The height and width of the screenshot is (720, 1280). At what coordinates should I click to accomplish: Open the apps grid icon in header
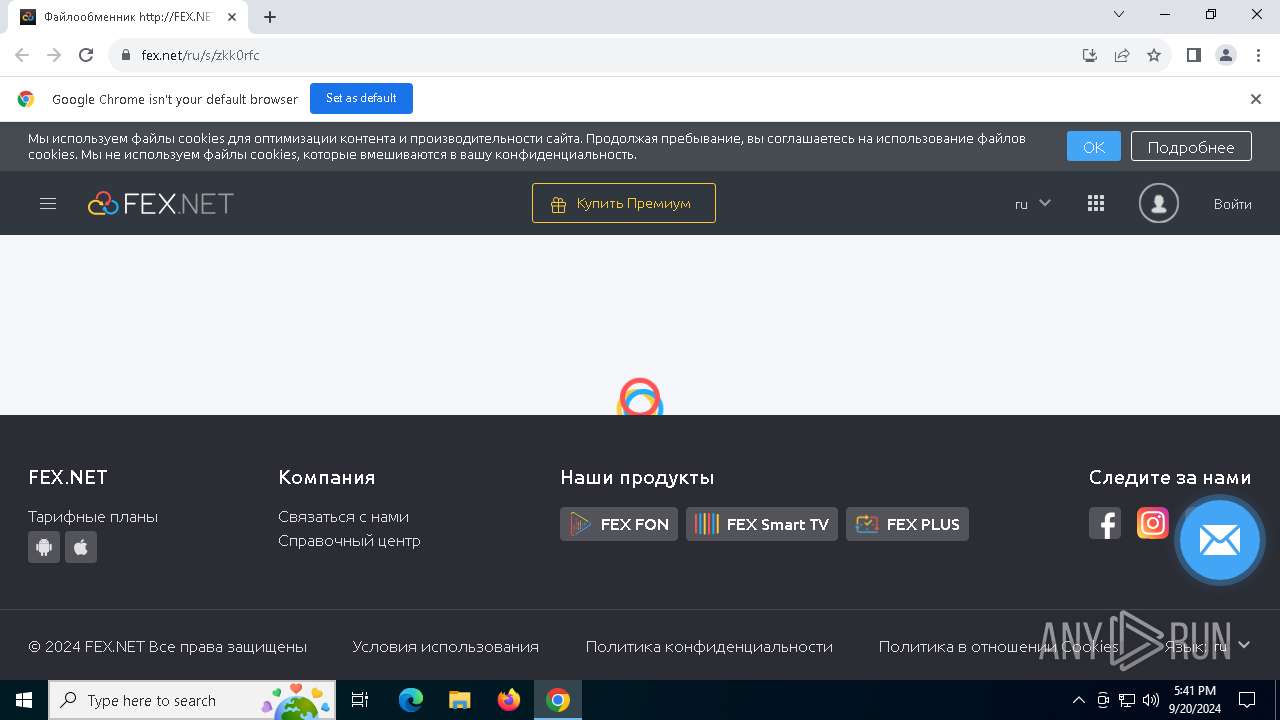[1096, 204]
